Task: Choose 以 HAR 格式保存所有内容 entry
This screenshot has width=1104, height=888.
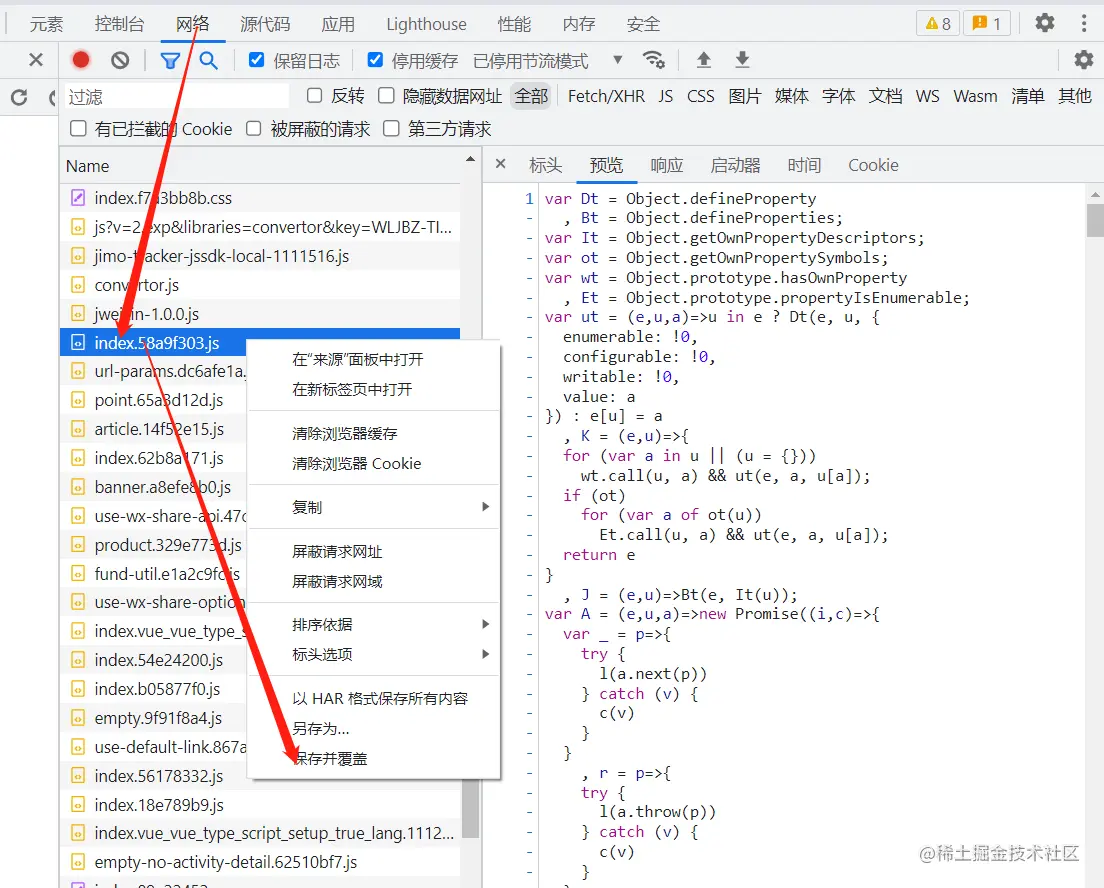Action: tap(374, 699)
